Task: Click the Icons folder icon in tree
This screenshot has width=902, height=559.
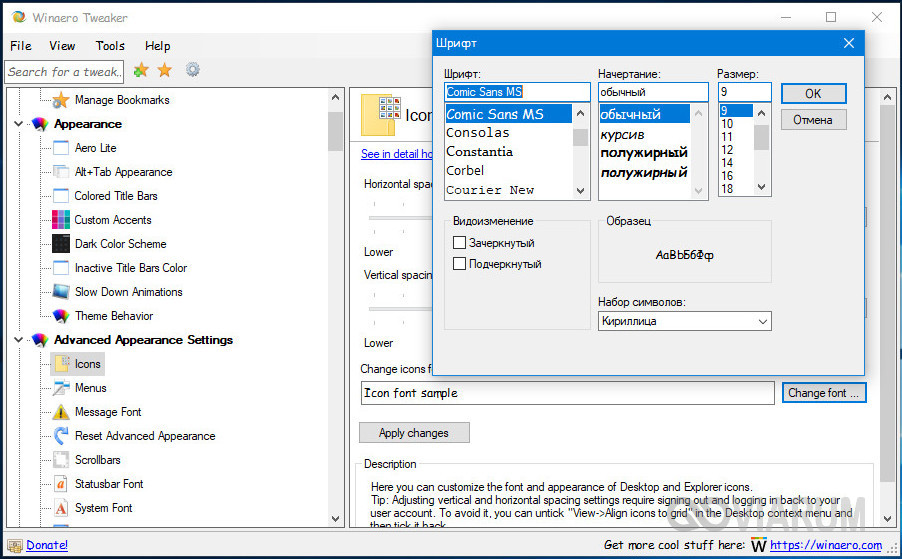Action: pyautogui.click(x=62, y=363)
